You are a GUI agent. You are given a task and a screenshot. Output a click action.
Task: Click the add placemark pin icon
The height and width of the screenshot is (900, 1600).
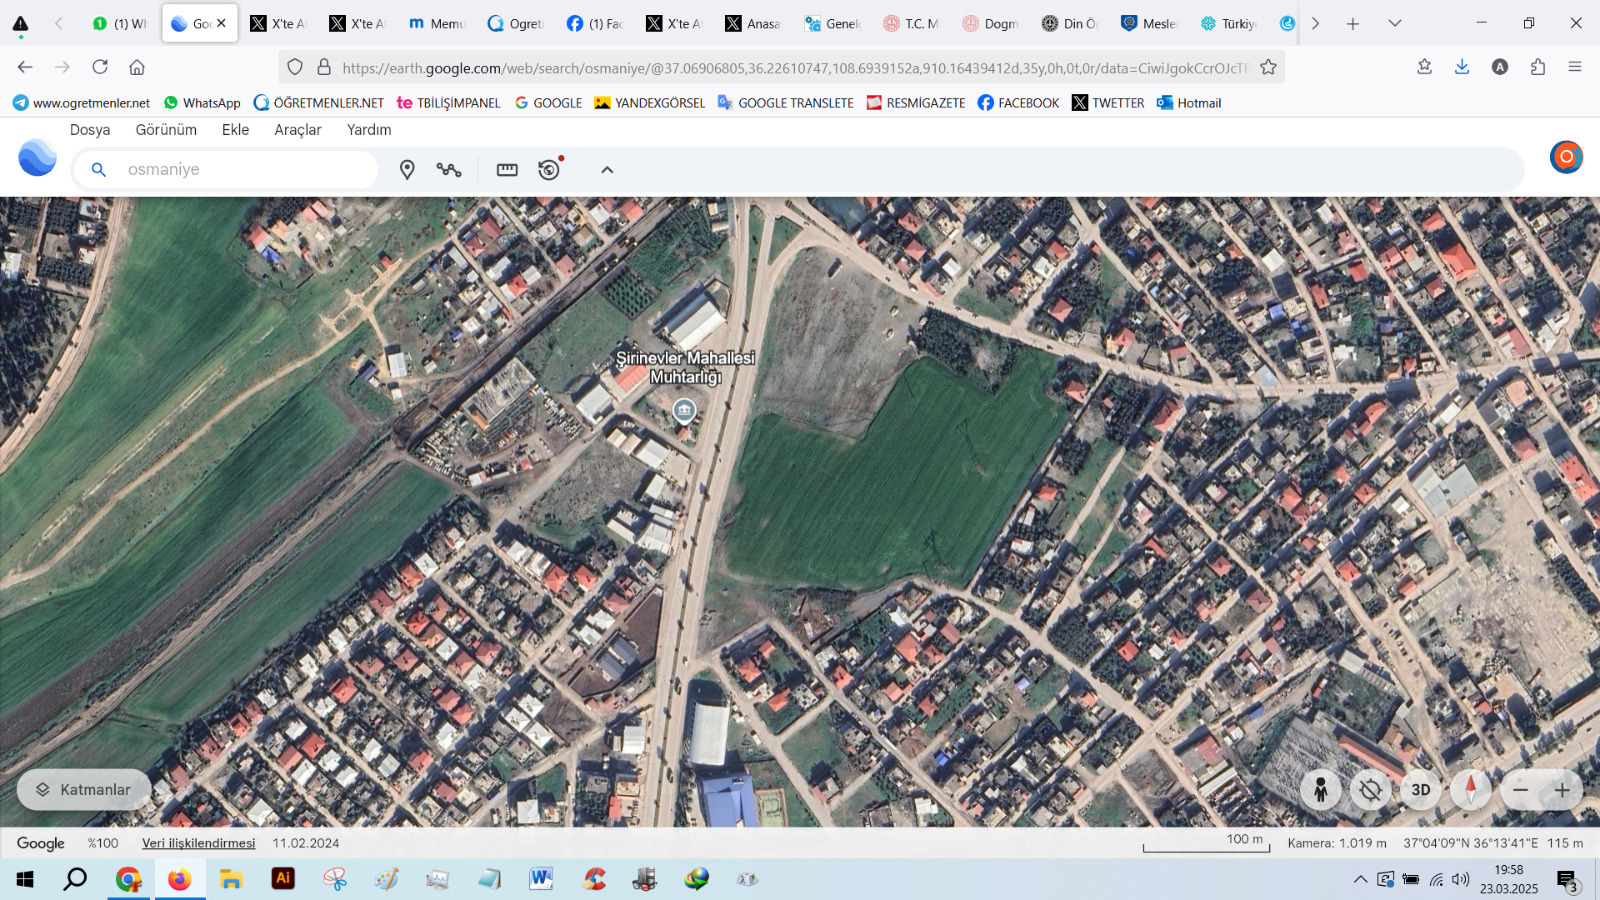coord(407,170)
